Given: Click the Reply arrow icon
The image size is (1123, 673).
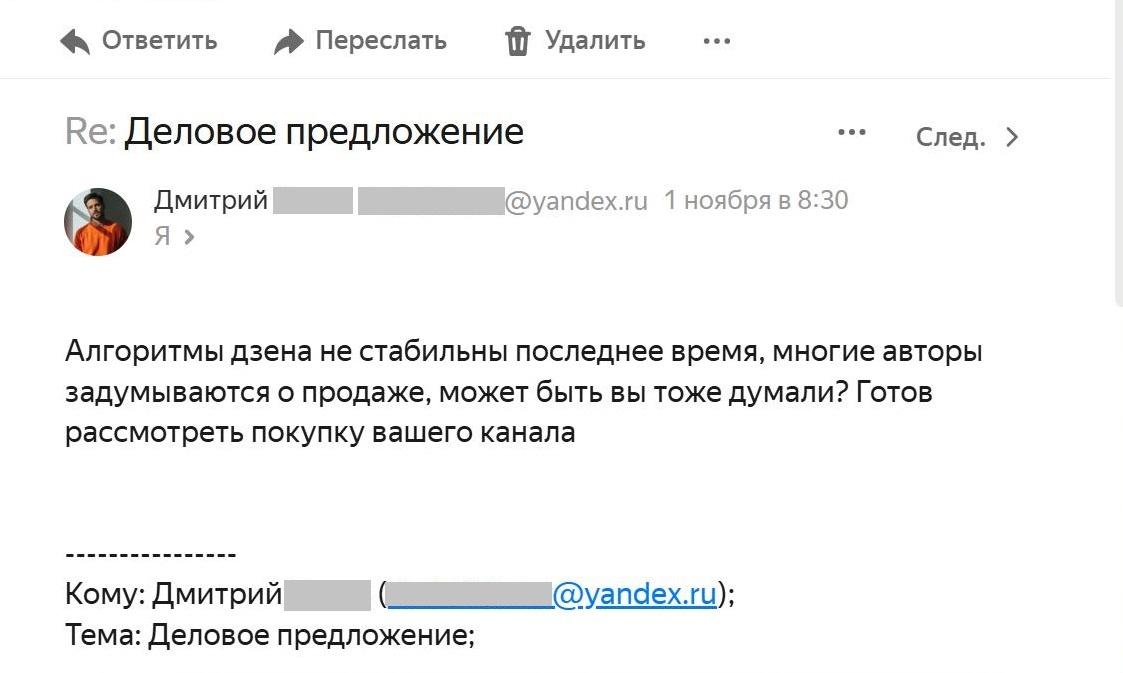Looking at the screenshot, I should [75, 40].
